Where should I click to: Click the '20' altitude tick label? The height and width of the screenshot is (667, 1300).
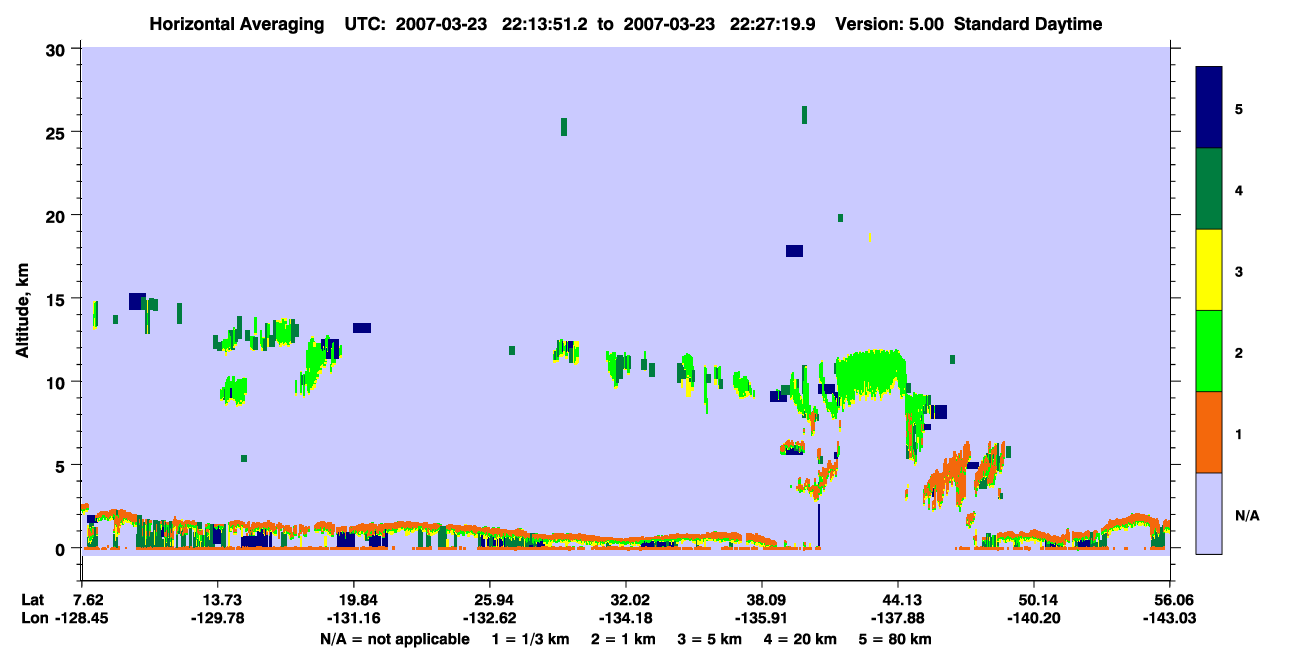(57, 215)
